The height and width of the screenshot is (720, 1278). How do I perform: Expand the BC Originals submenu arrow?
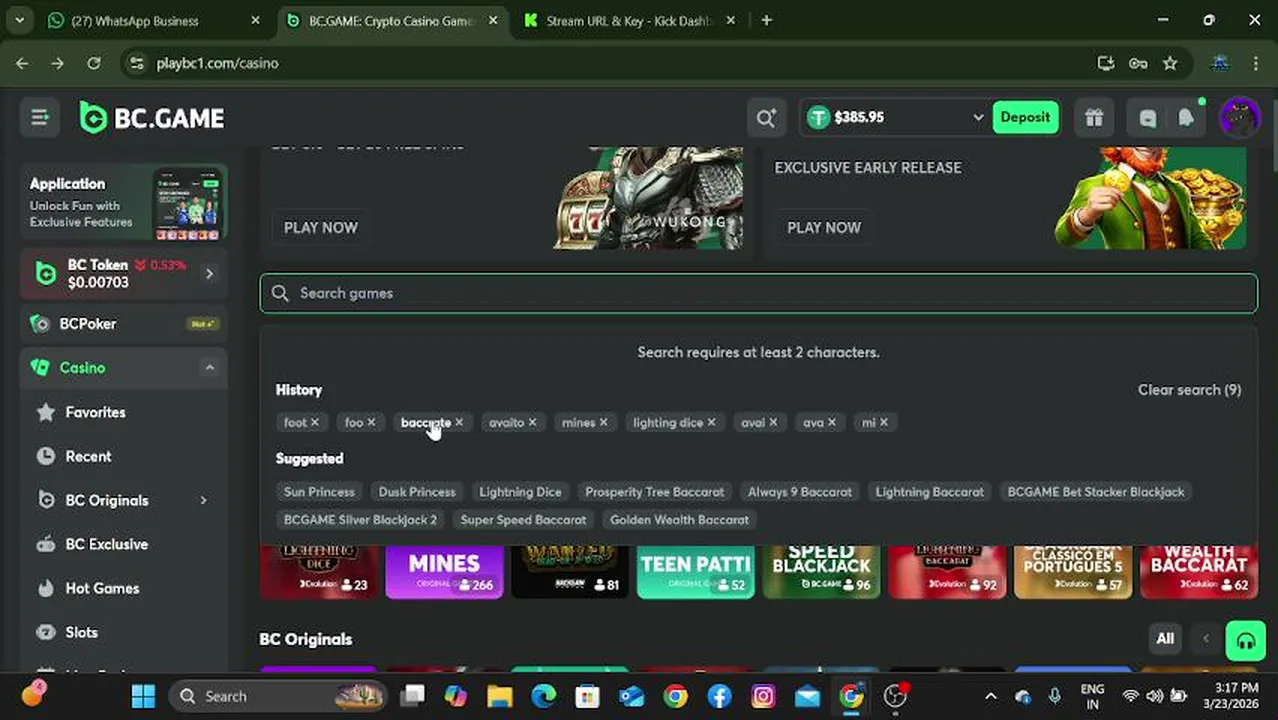[x=203, y=500]
